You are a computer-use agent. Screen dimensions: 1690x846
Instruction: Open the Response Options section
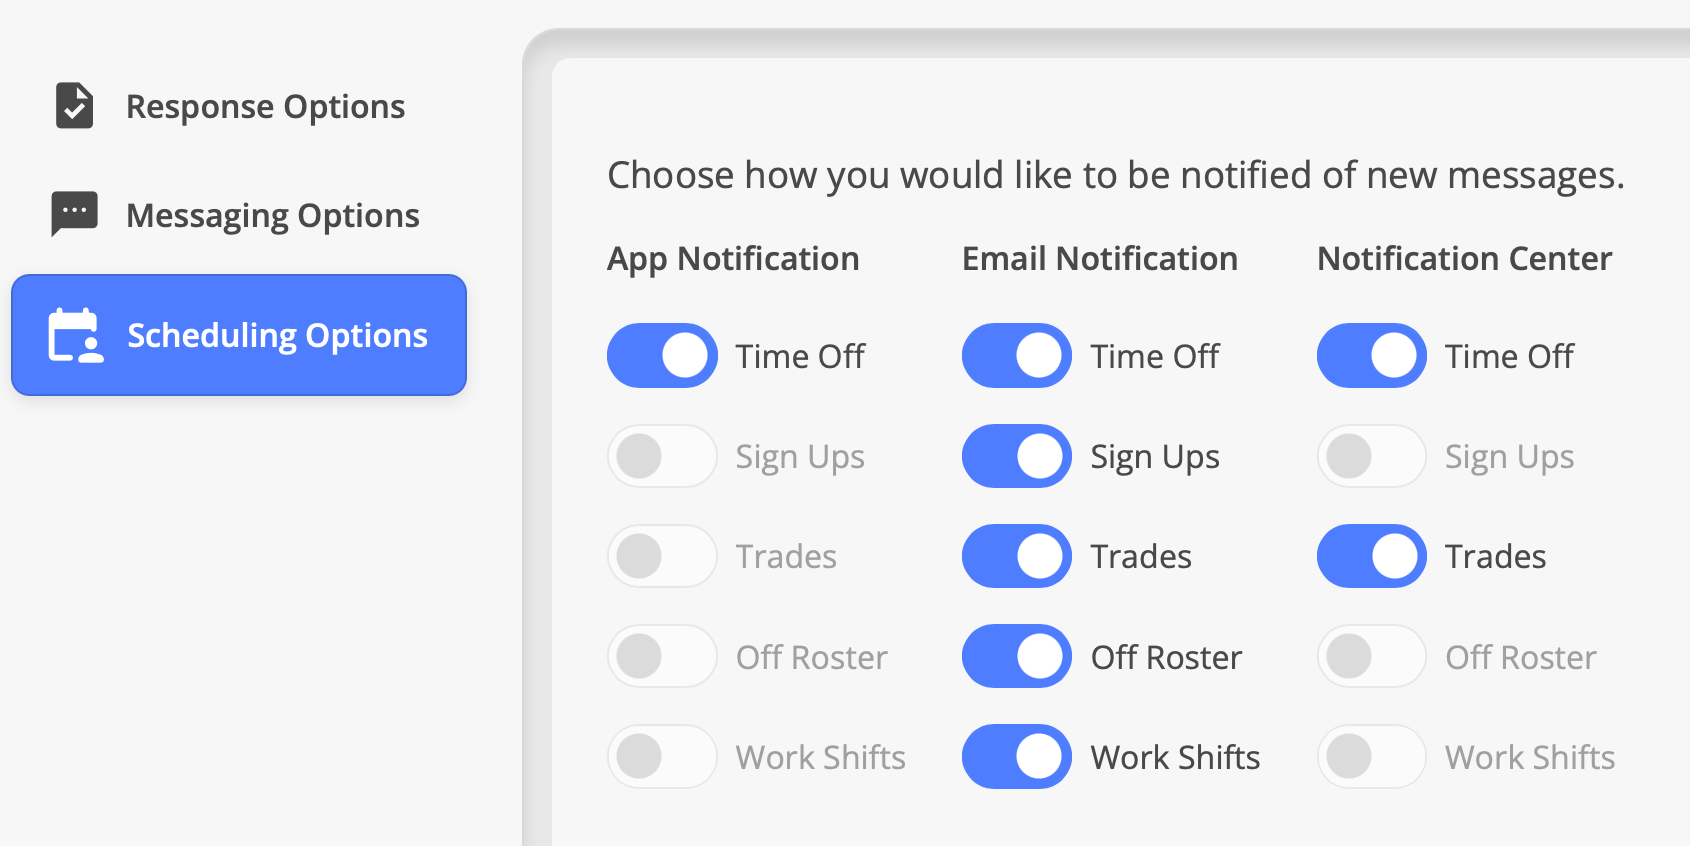click(265, 107)
